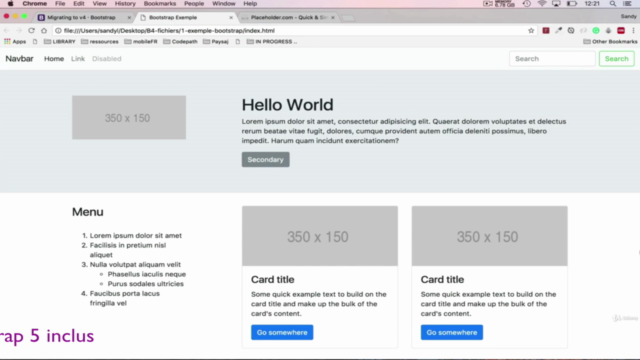The height and width of the screenshot is (360, 640).
Task: Click the Sandy profile name
Action: (x=629, y=16)
